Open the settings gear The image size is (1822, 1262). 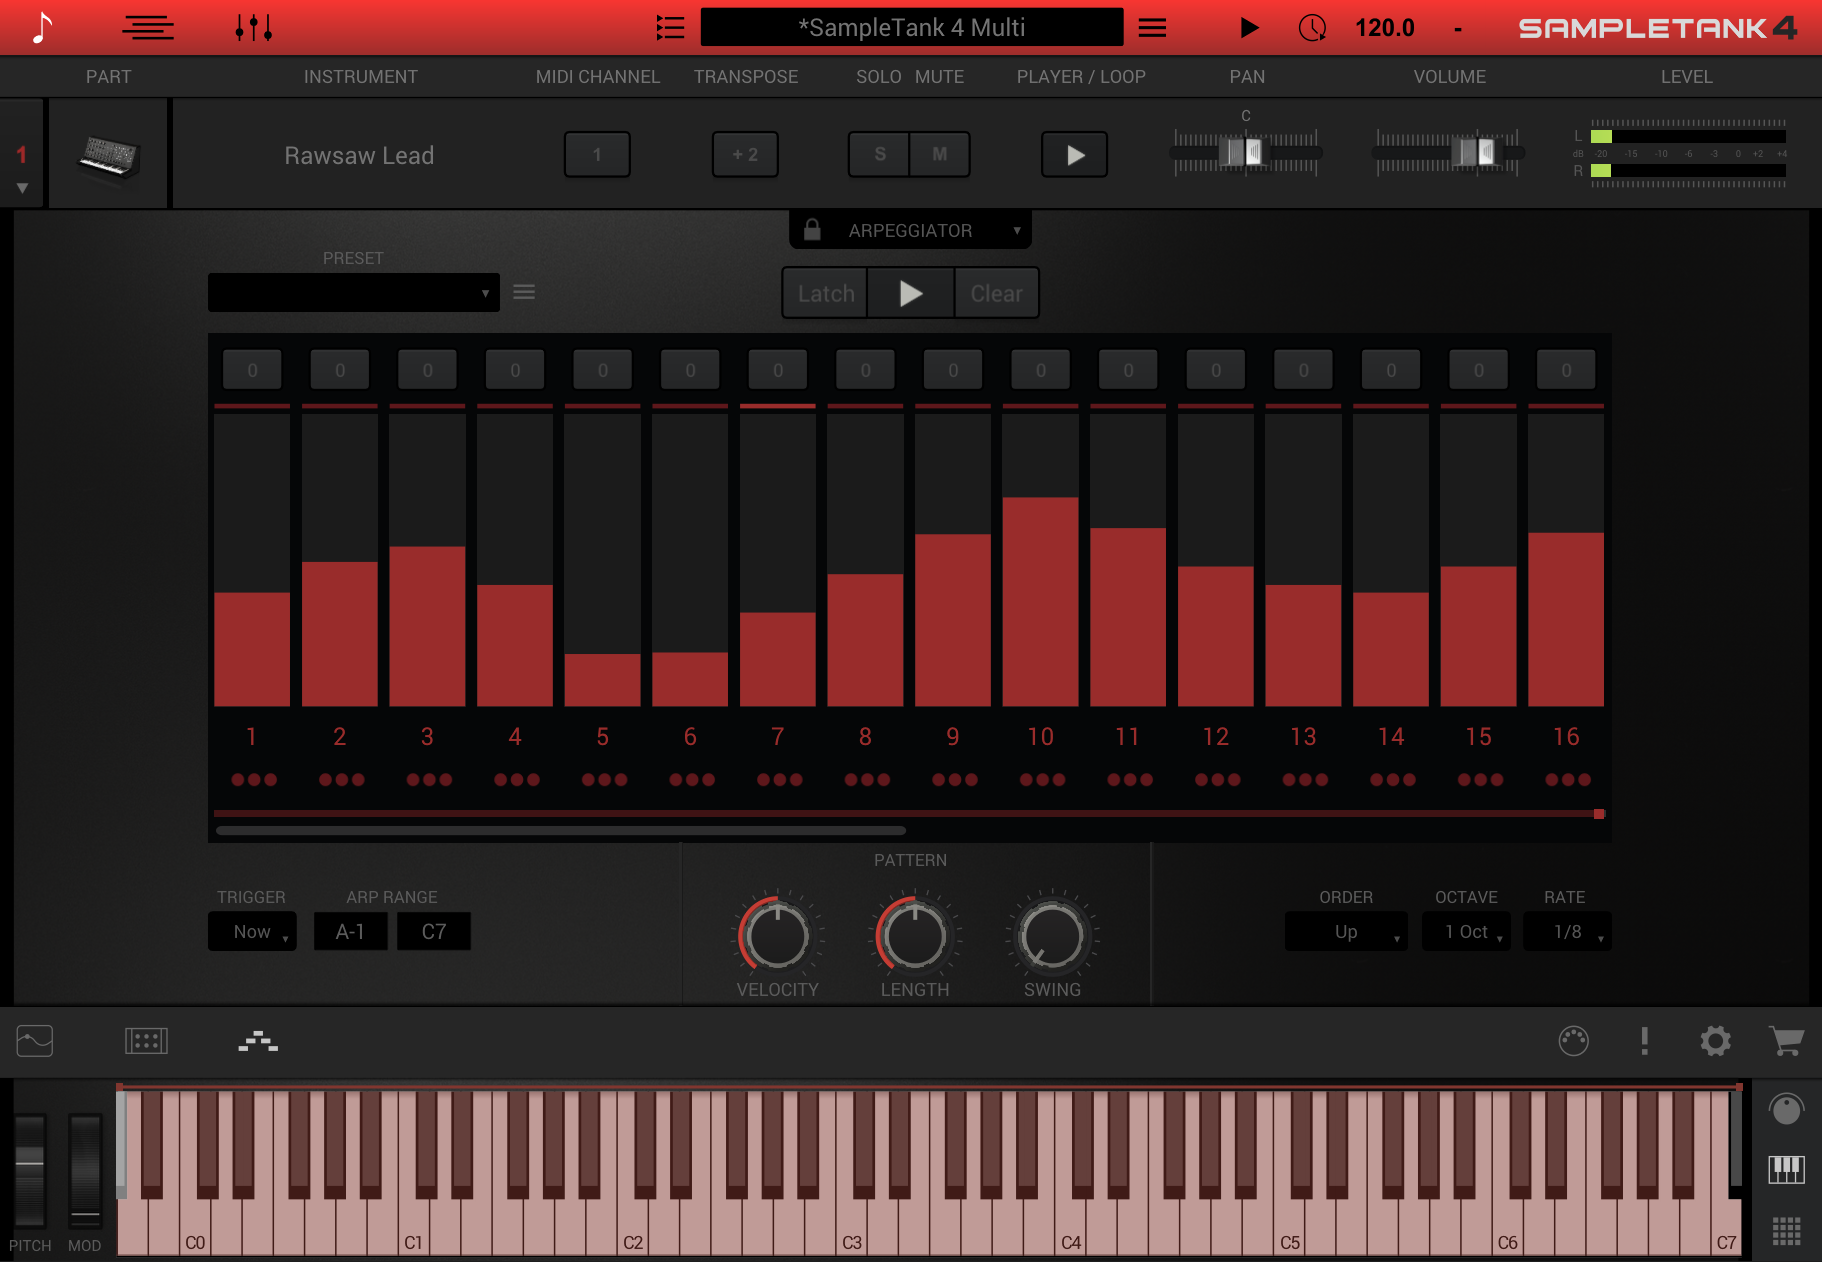click(x=1715, y=1041)
